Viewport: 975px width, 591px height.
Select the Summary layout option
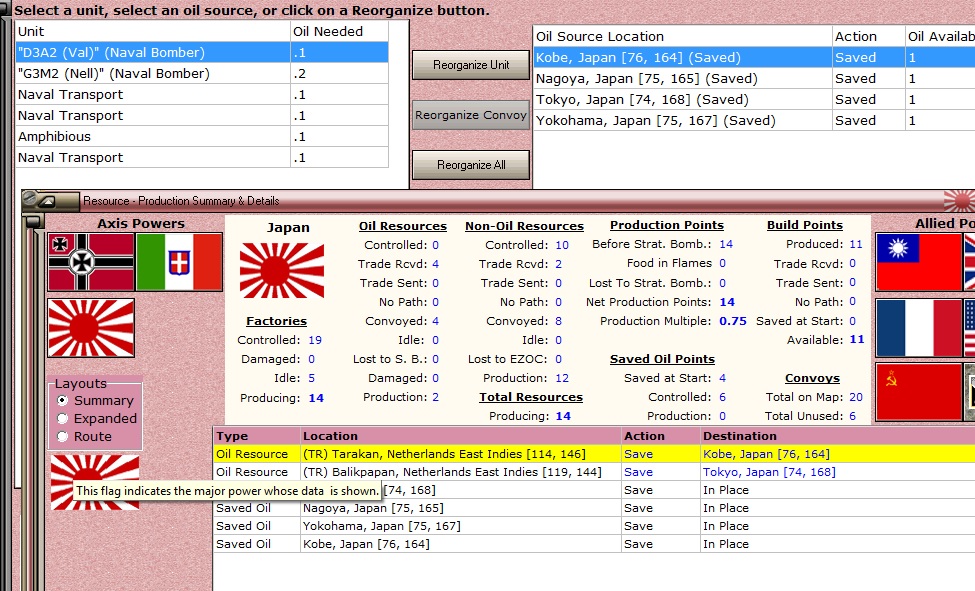pos(95,401)
